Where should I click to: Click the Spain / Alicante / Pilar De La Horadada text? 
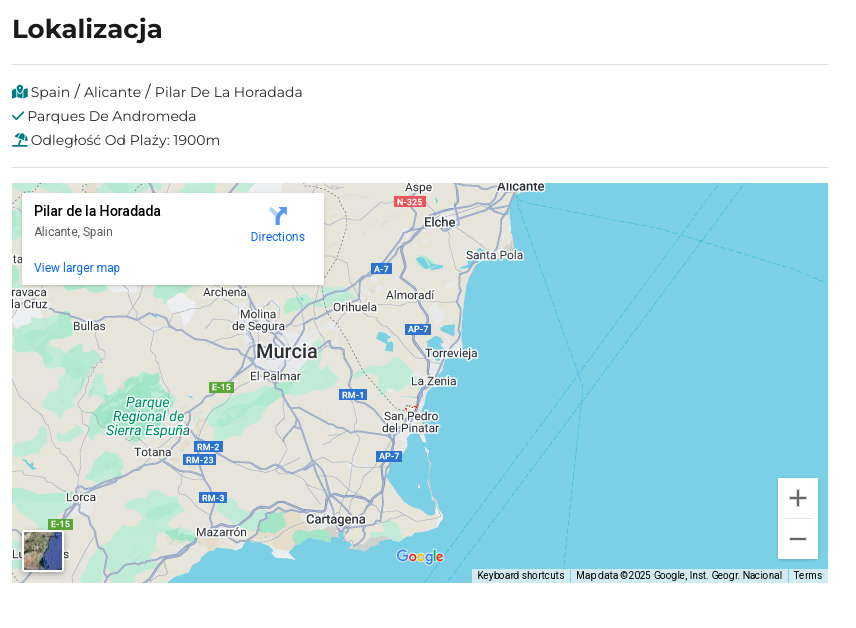coord(167,92)
